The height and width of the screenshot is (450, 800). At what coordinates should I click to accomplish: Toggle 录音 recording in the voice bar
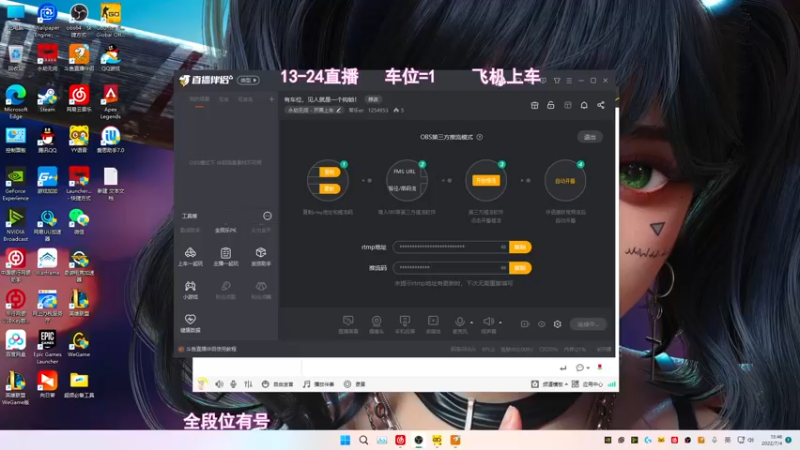pos(355,384)
